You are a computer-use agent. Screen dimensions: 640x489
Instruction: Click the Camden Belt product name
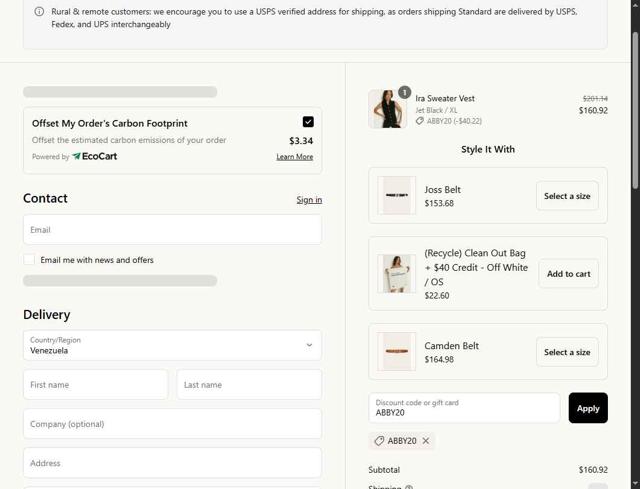click(x=451, y=346)
